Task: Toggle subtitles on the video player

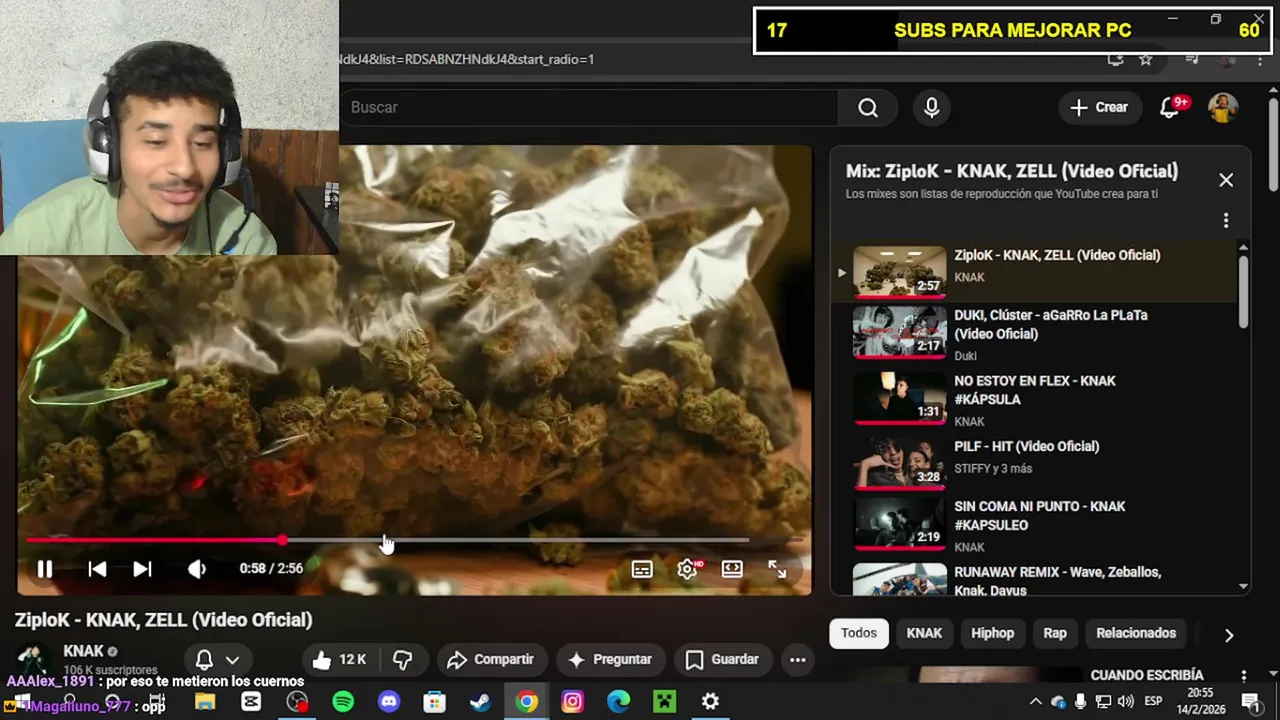Action: click(x=642, y=569)
